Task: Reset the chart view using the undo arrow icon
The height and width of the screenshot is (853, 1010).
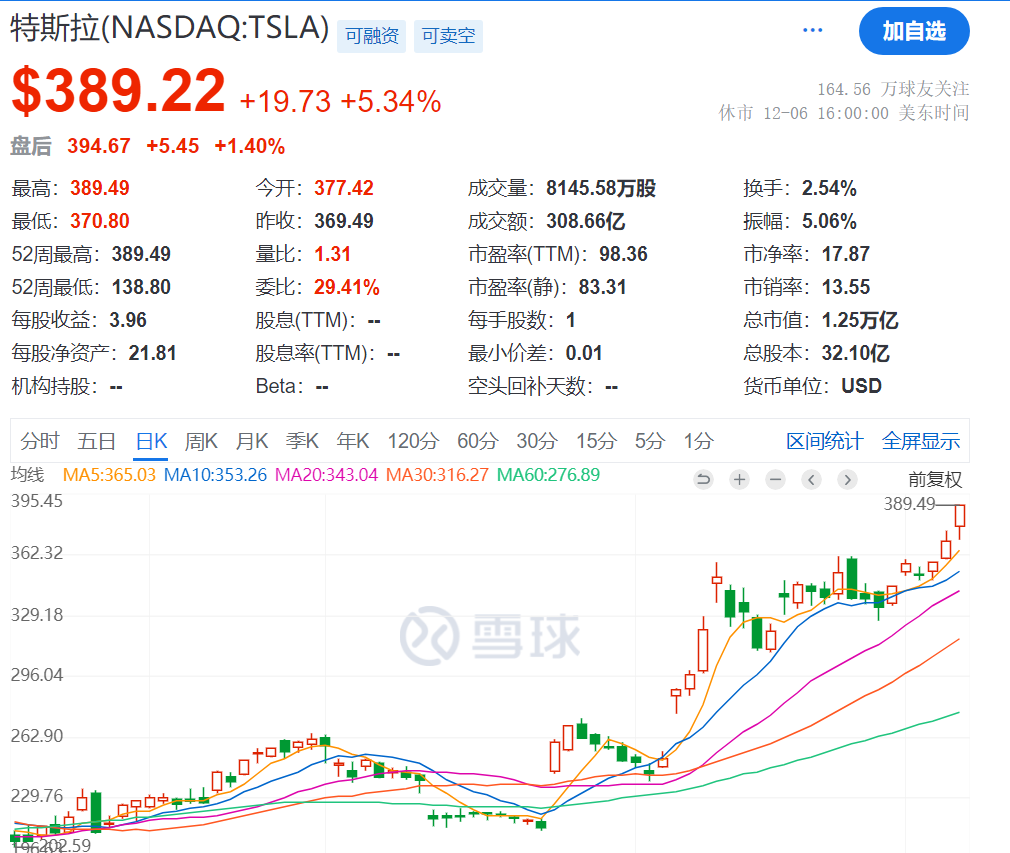Action: [704, 479]
